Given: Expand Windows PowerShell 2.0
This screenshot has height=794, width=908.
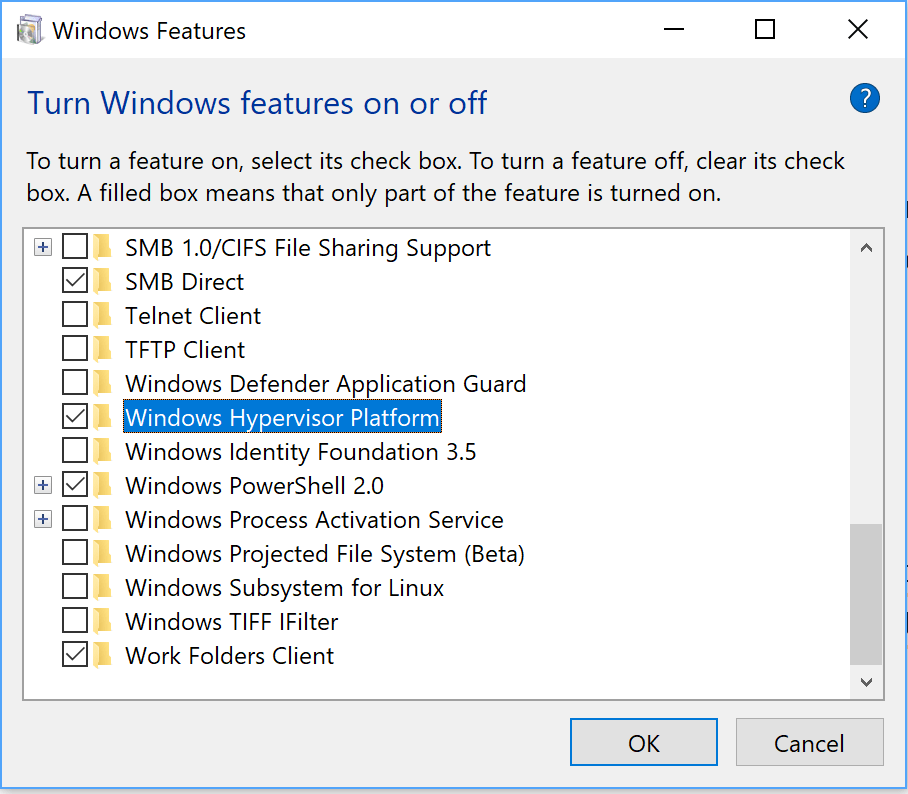Looking at the screenshot, I should [43, 485].
